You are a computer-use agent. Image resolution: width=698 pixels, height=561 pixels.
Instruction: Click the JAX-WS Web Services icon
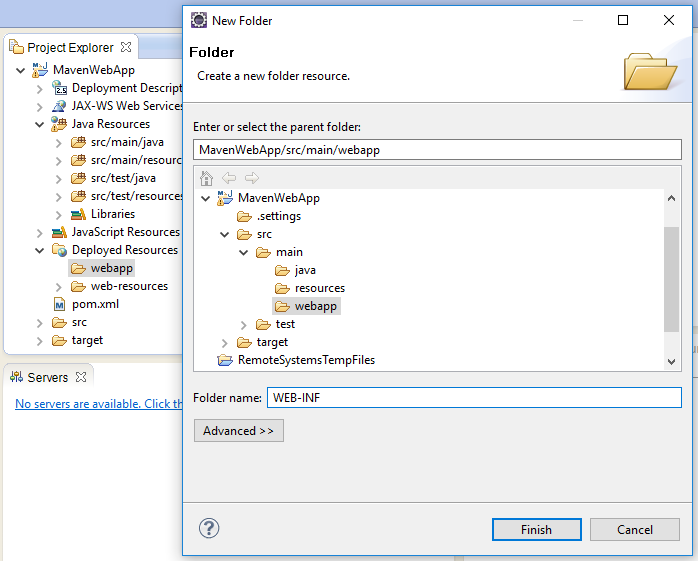(x=59, y=106)
